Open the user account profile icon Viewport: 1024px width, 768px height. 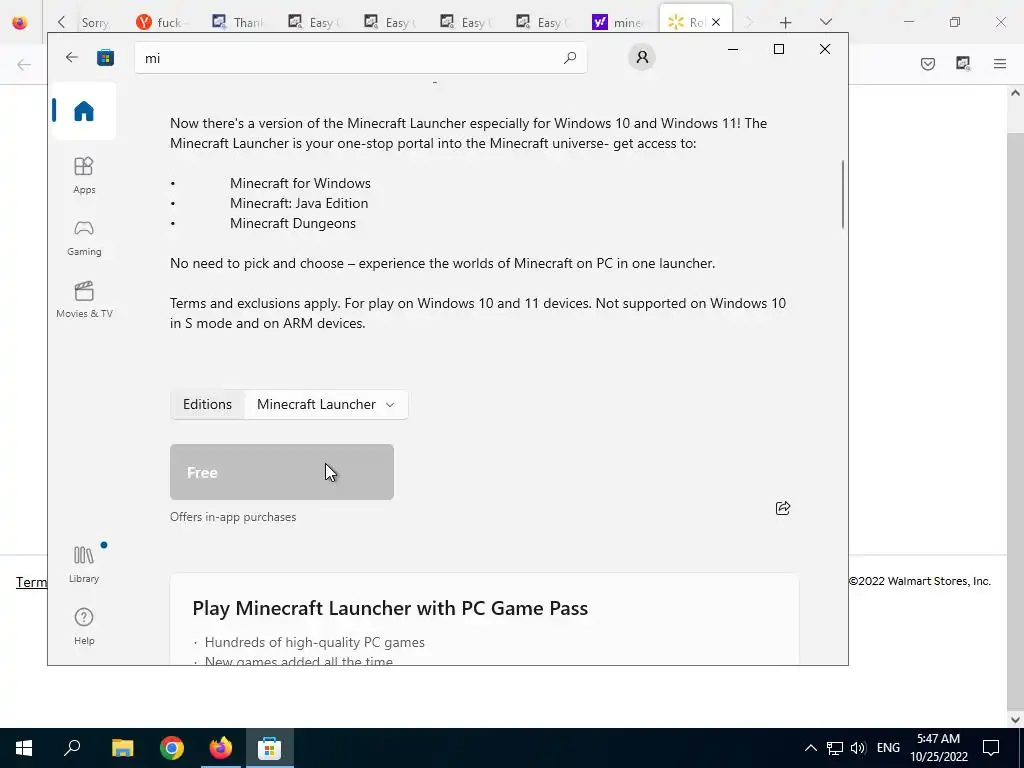point(642,57)
